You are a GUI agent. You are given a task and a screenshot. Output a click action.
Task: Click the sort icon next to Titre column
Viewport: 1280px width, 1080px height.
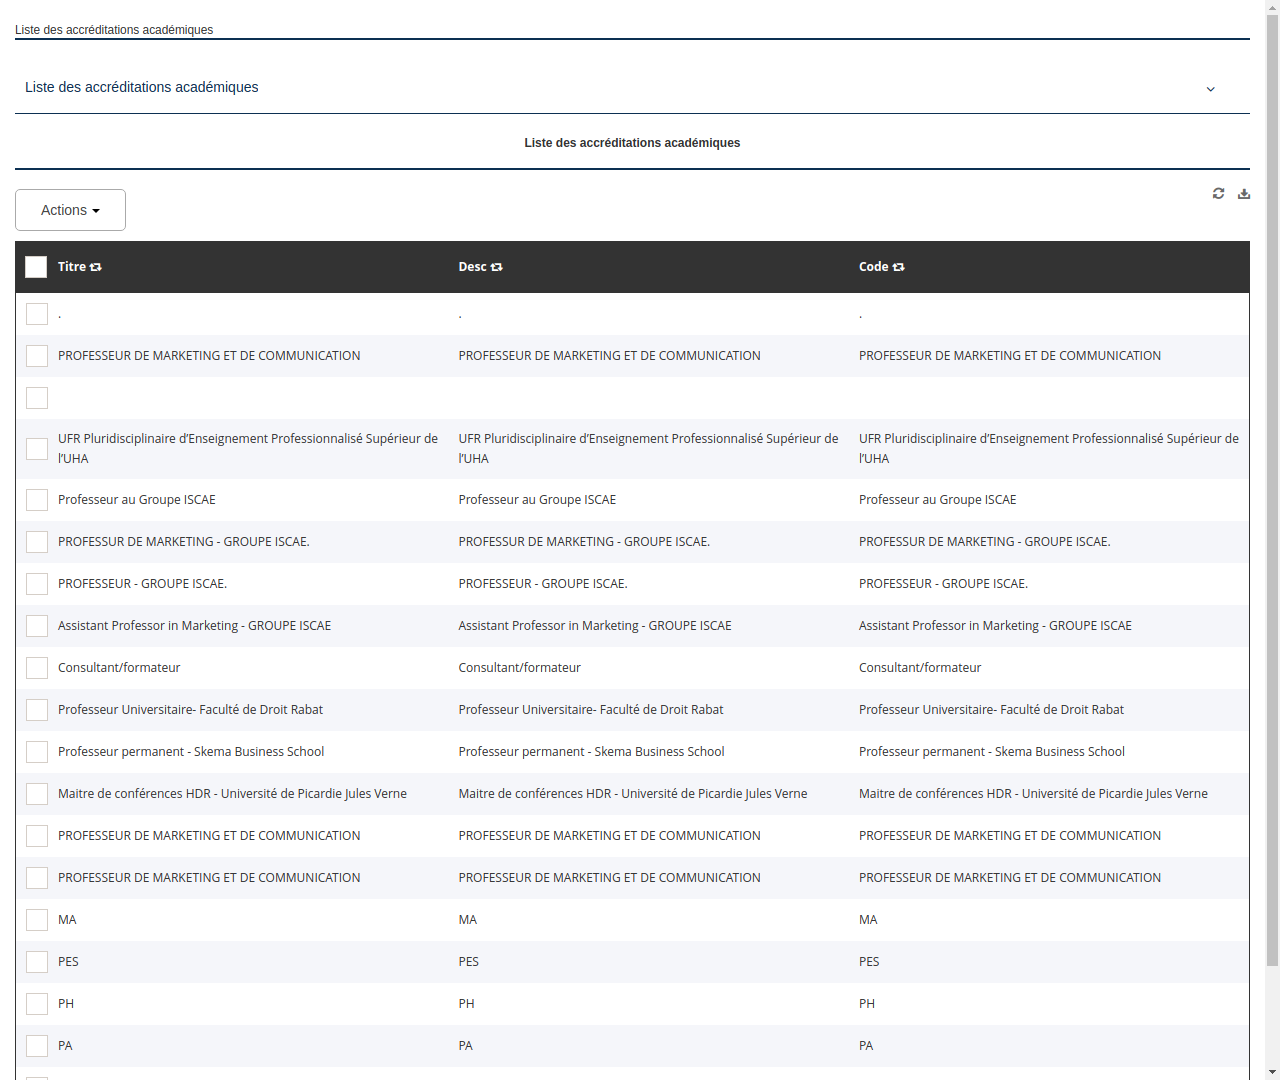pos(96,266)
